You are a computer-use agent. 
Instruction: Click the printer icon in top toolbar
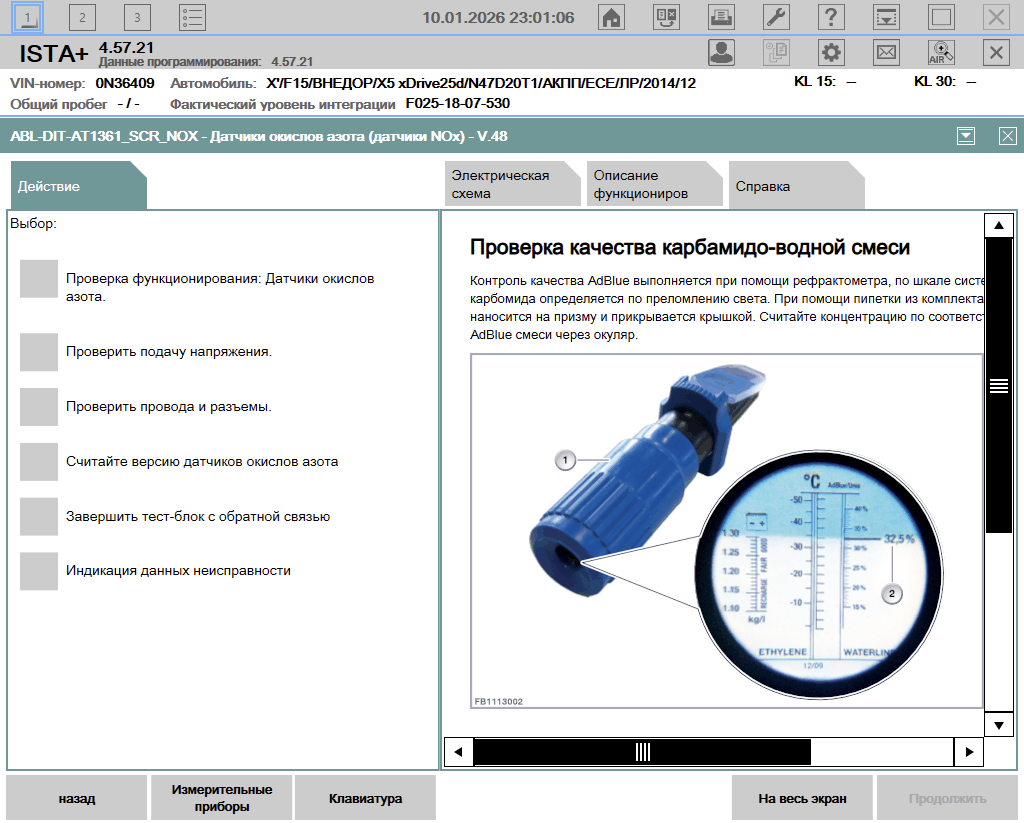point(721,17)
